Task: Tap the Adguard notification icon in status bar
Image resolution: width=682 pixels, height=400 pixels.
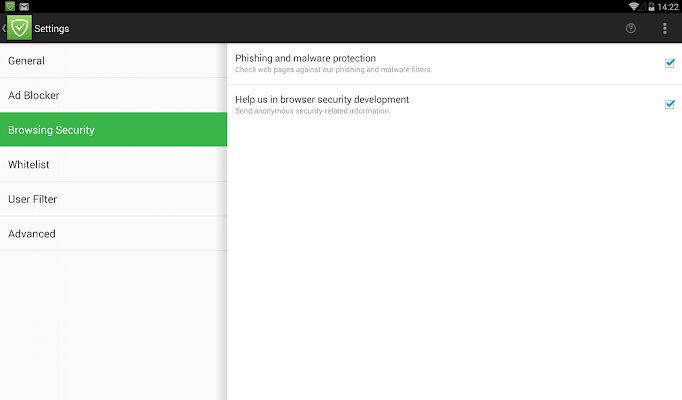Action: pos(9,6)
